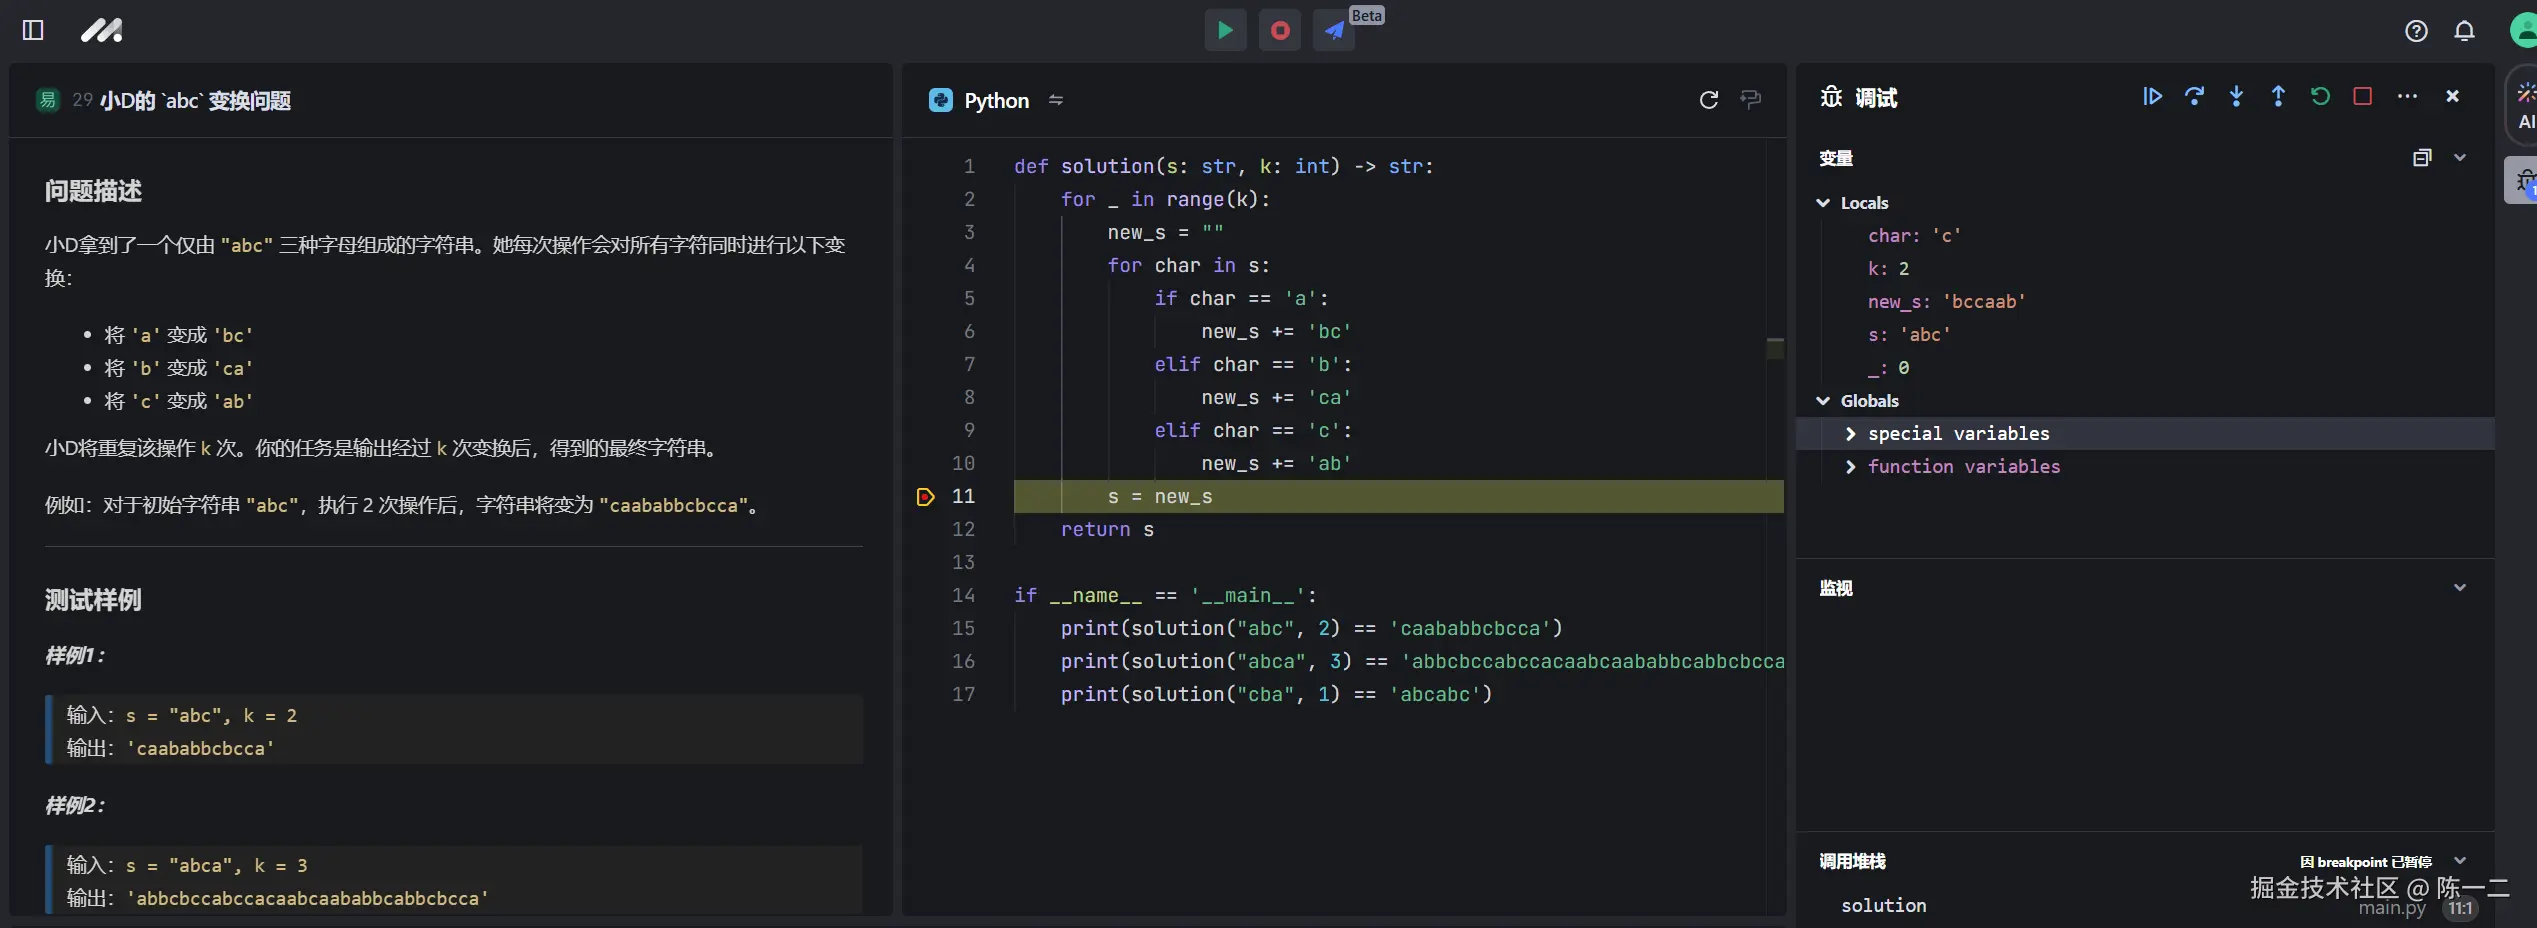The height and width of the screenshot is (928, 2537).
Task: Click Continue in the debug toolbar
Action: pyautogui.click(x=2153, y=96)
